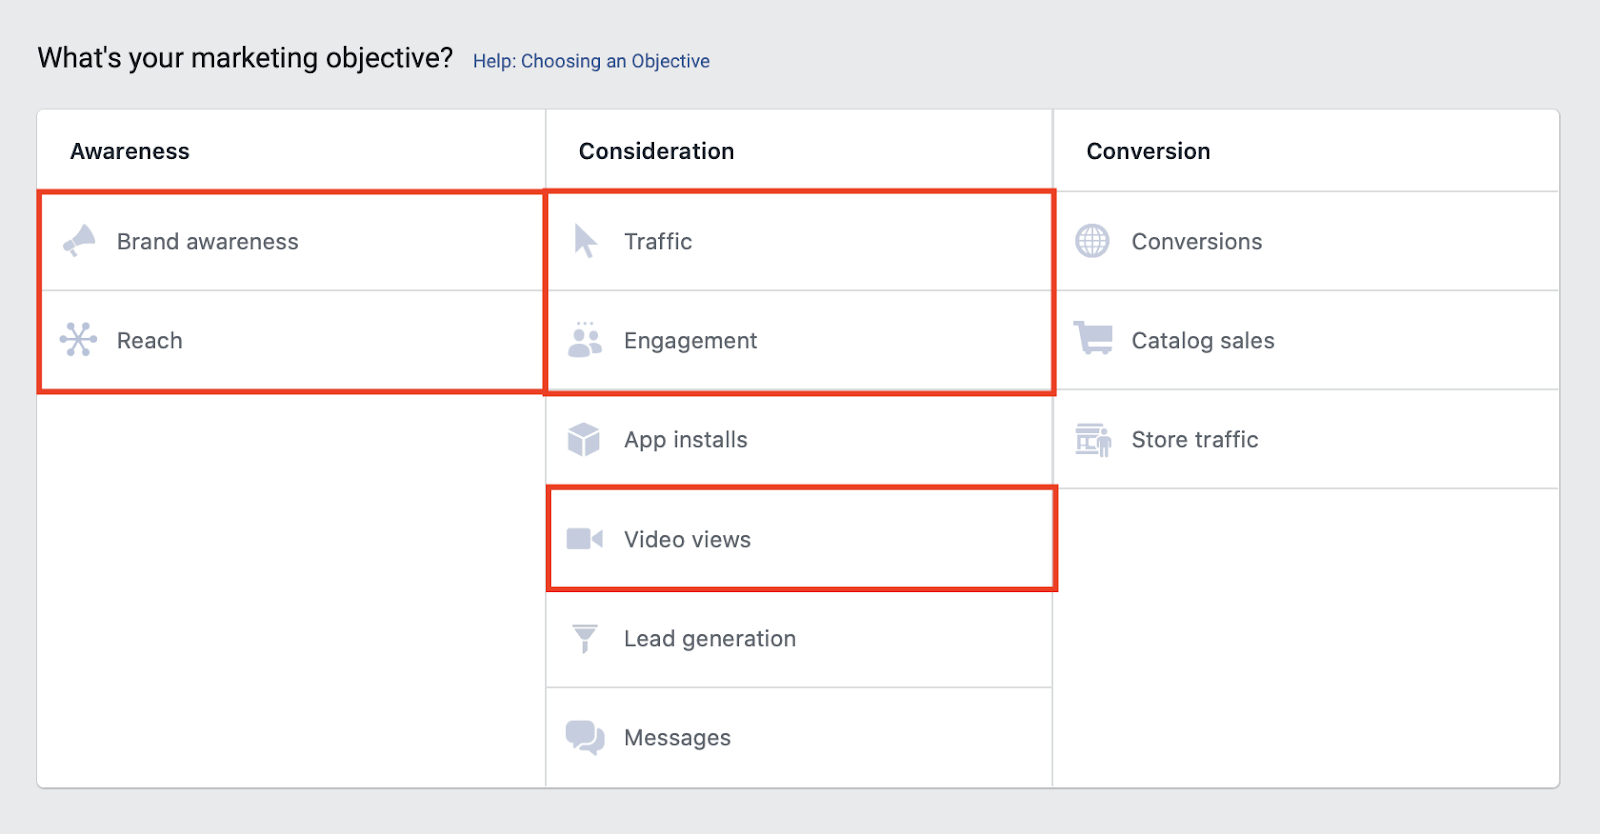Select the Traffic cursor icon

pyautogui.click(x=586, y=241)
